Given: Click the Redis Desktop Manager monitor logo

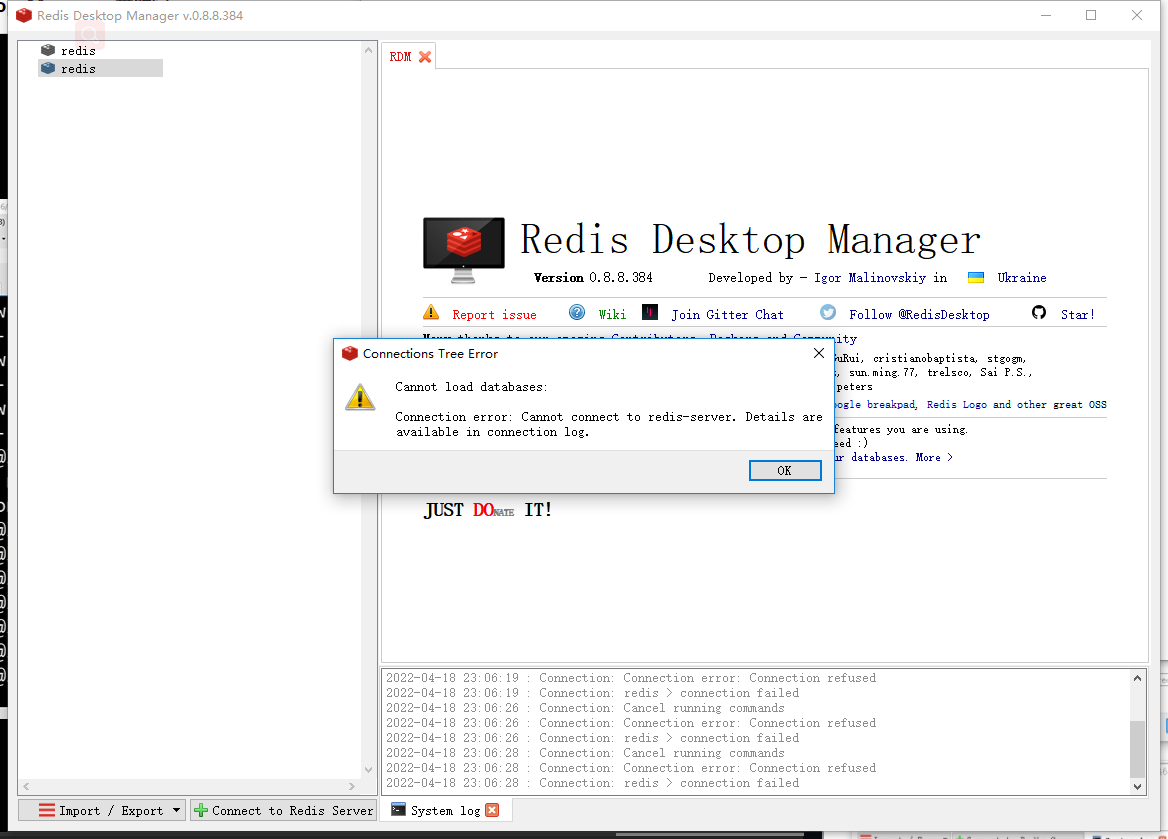Looking at the screenshot, I should 463,250.
